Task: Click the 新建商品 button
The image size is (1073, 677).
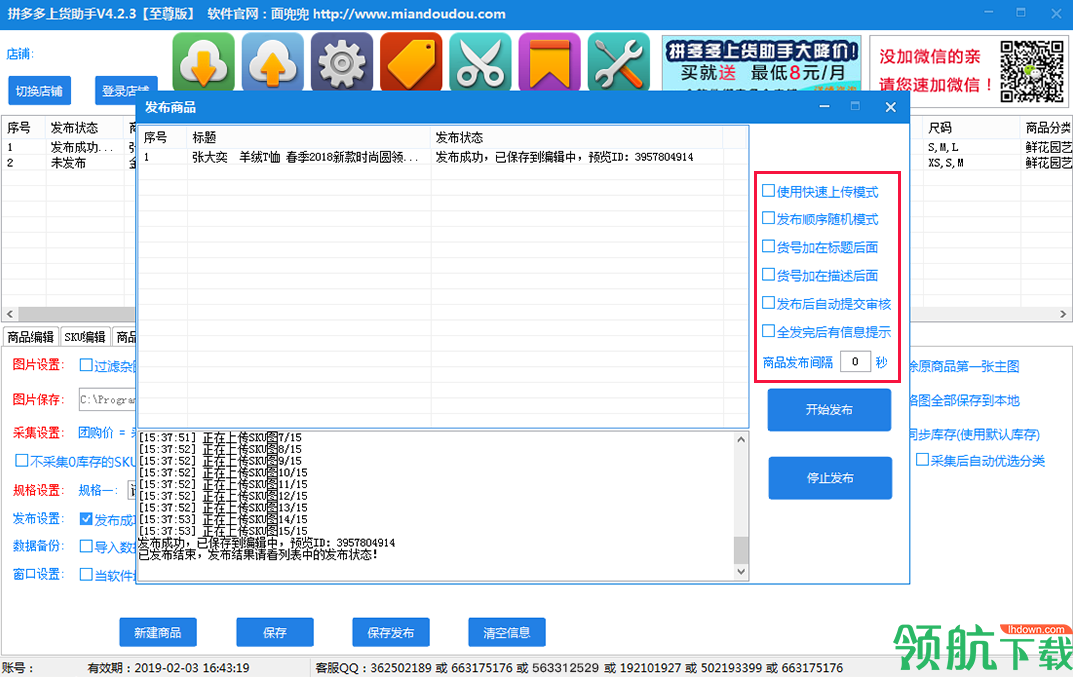Action: (x=157, y=633)
